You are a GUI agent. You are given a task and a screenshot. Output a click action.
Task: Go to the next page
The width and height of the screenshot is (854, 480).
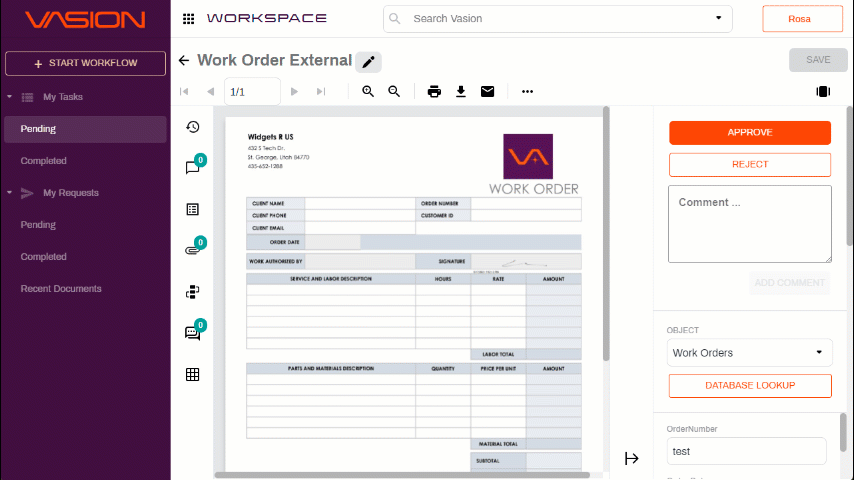click(294, 92)
